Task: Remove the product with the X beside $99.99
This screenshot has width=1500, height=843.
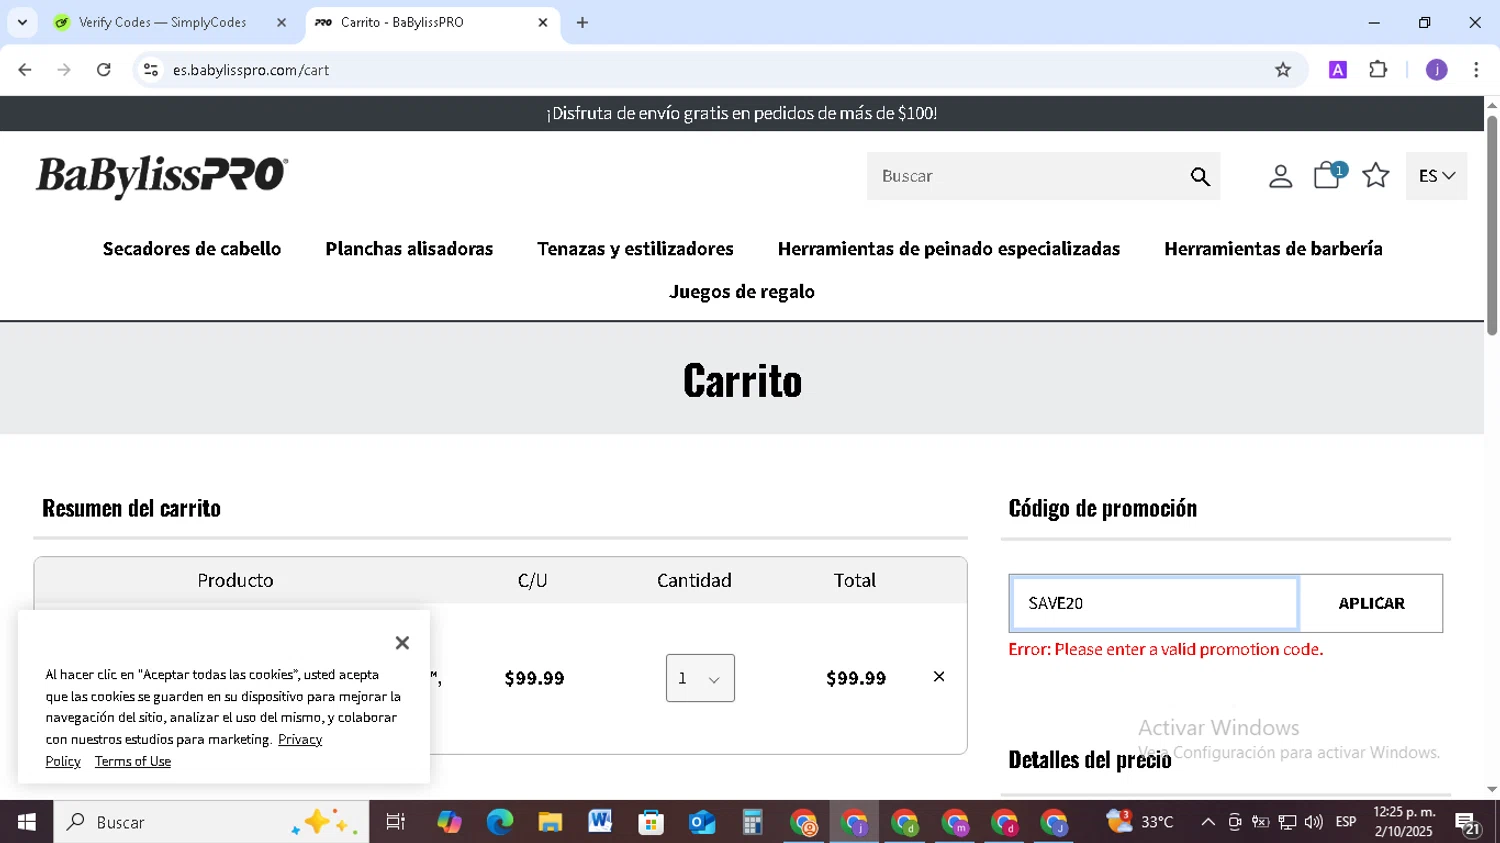Action: pos(939,677)
